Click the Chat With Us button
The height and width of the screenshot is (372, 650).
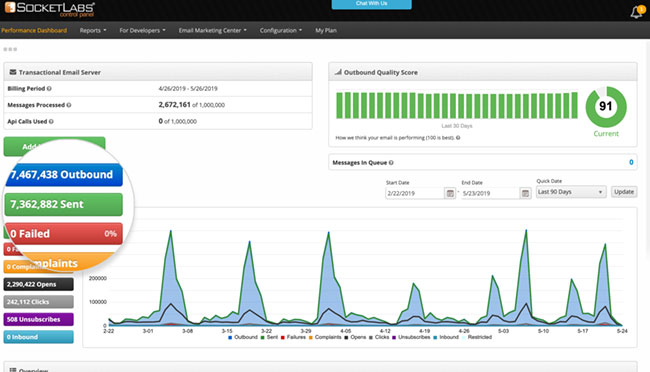[x=371, y=4]
